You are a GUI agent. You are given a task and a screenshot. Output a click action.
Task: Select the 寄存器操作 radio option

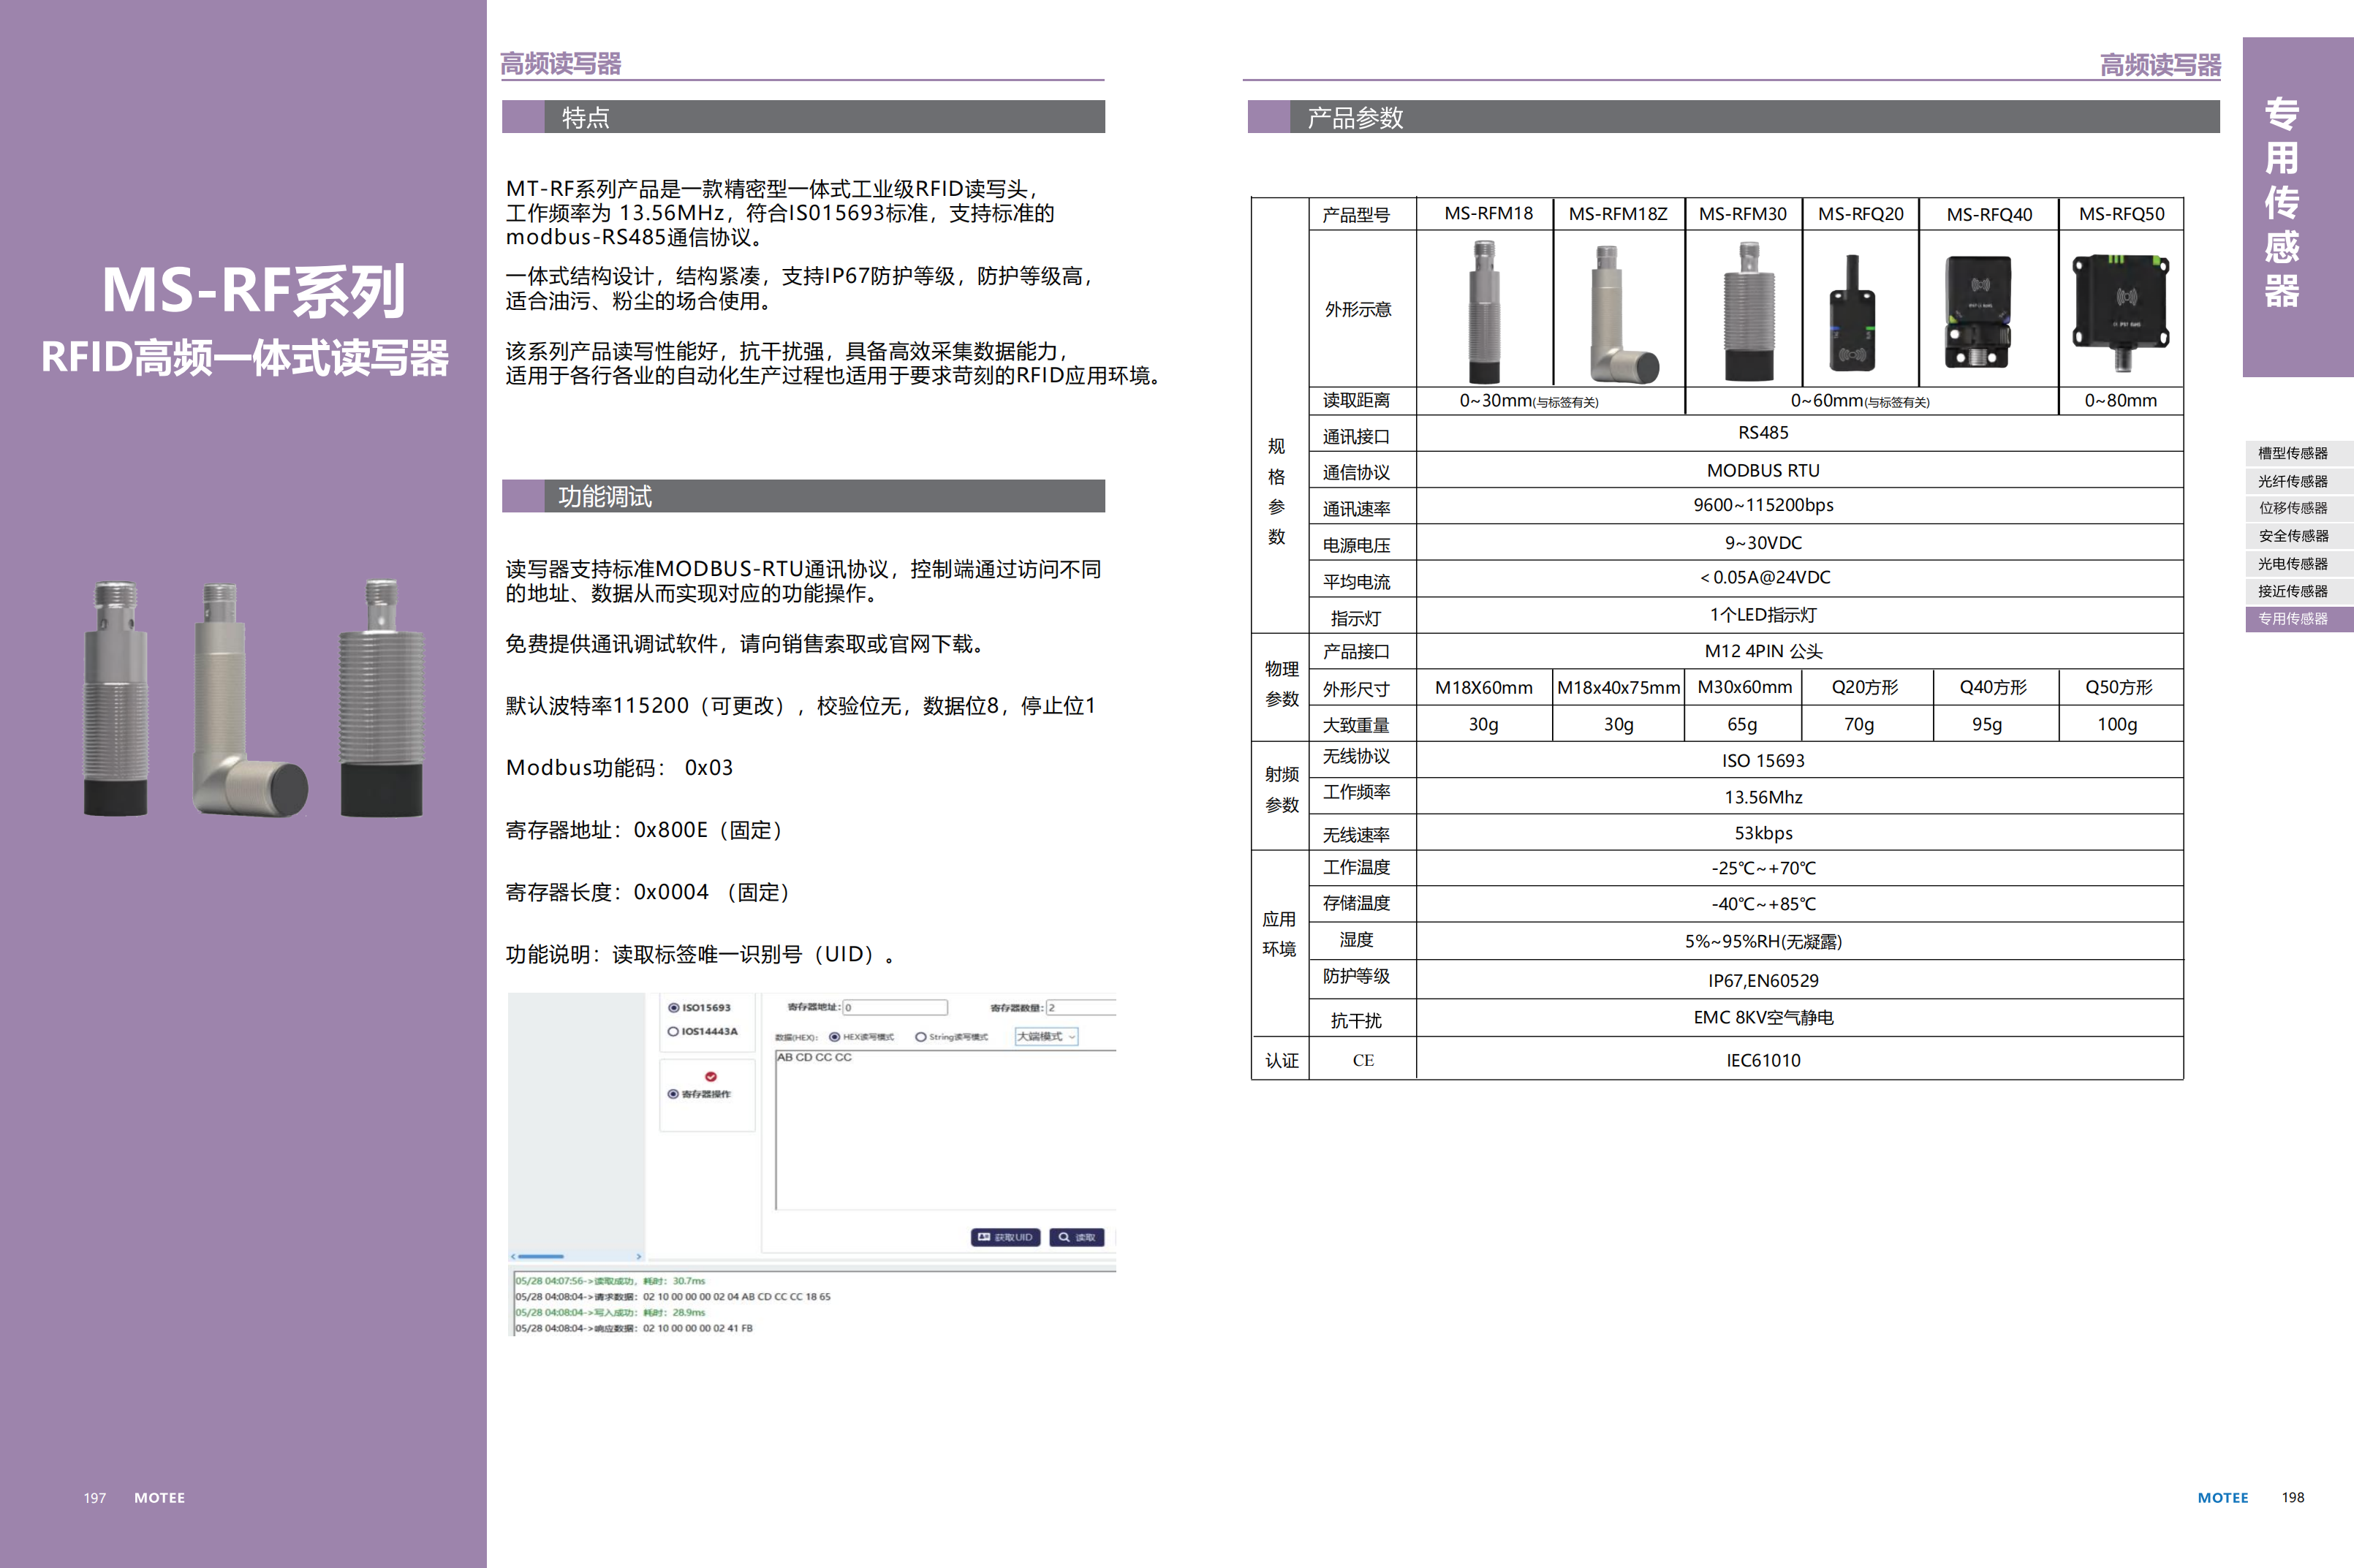pos(674,1094)
